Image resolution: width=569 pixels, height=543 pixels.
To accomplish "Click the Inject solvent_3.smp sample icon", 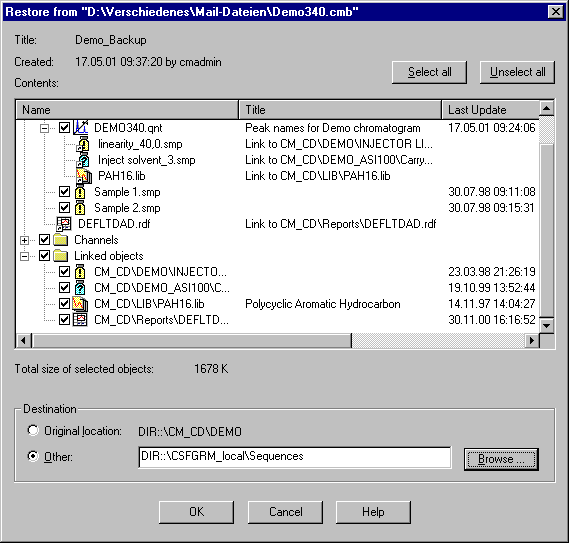I will [83, 160].
